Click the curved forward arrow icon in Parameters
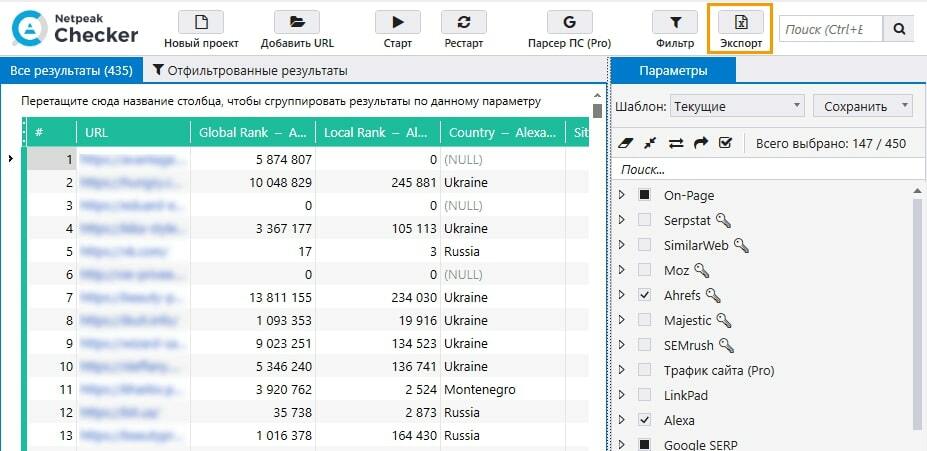The image size is (927, 451). pos(701,144)
